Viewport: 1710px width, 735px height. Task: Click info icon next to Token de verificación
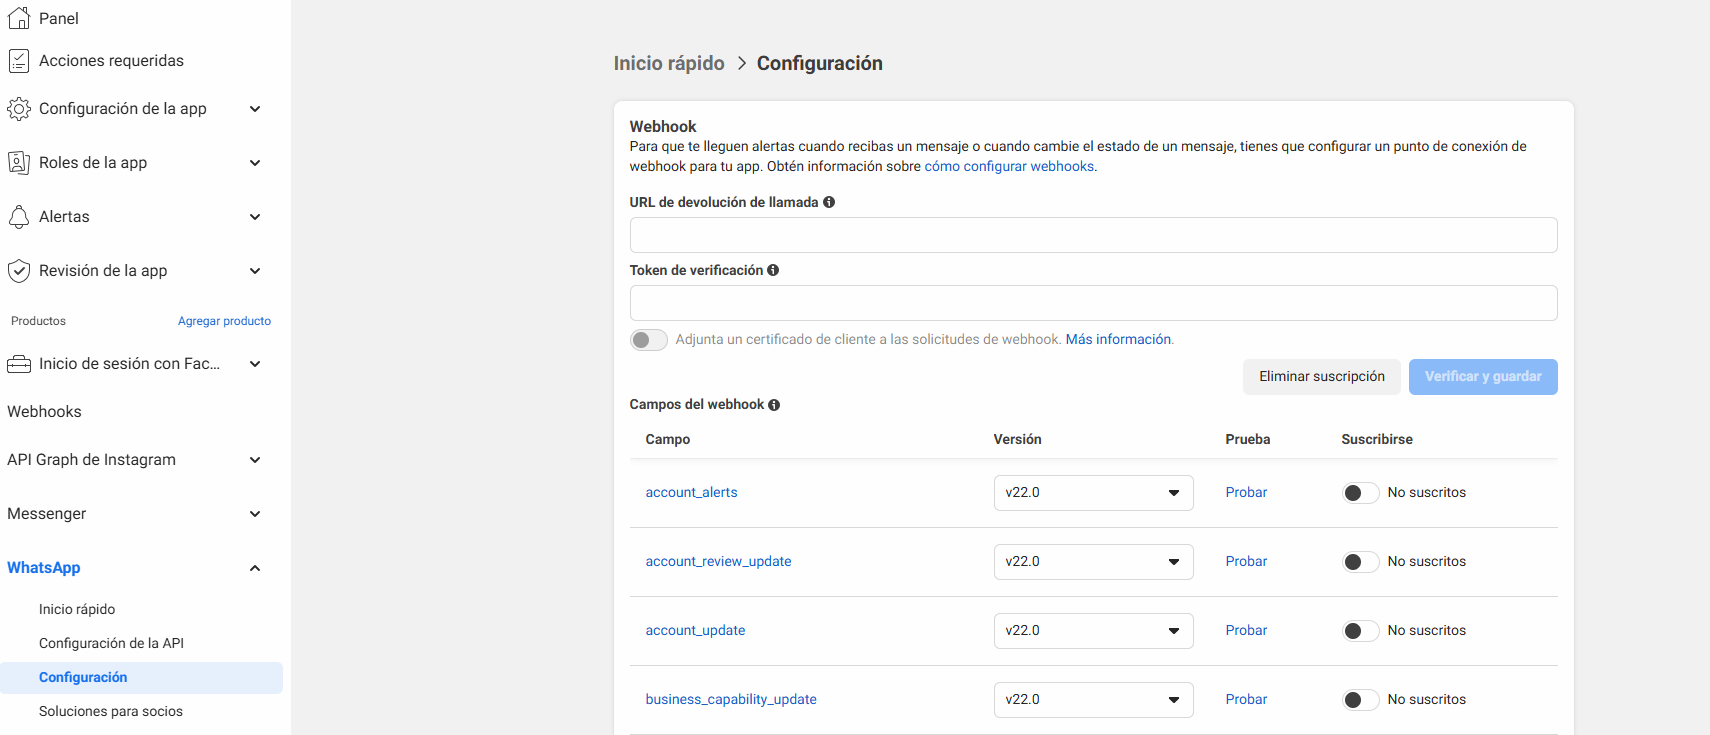click(773, 270)
